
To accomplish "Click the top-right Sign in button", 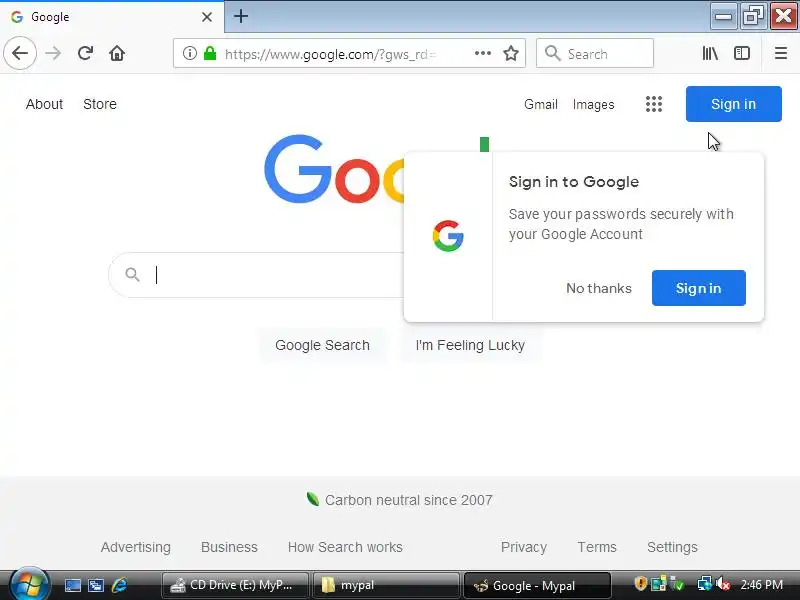I will point(734,104).
